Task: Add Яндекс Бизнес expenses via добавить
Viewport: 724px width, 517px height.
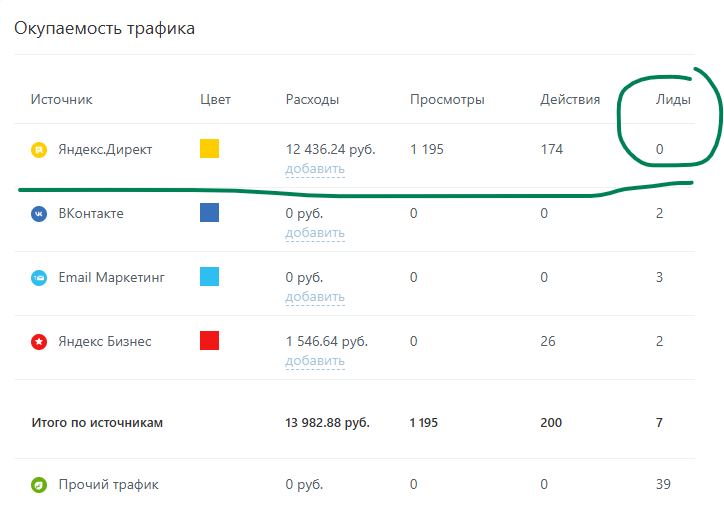Action: [315, 361]
